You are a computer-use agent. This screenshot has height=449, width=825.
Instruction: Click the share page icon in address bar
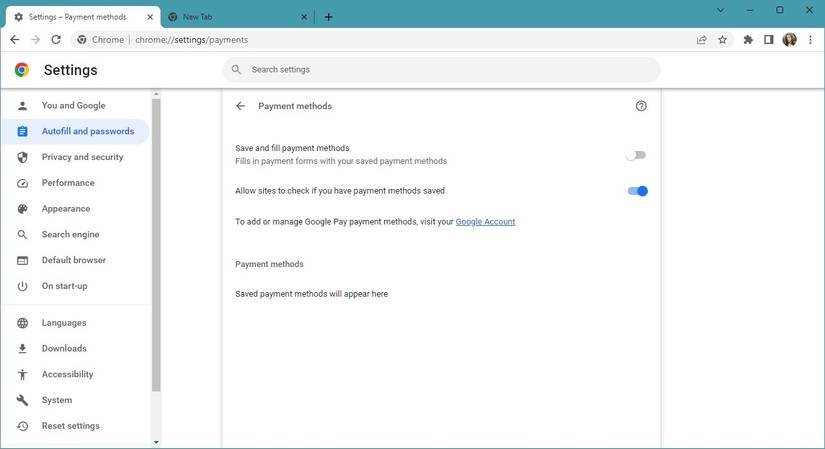tap(701, 40)
